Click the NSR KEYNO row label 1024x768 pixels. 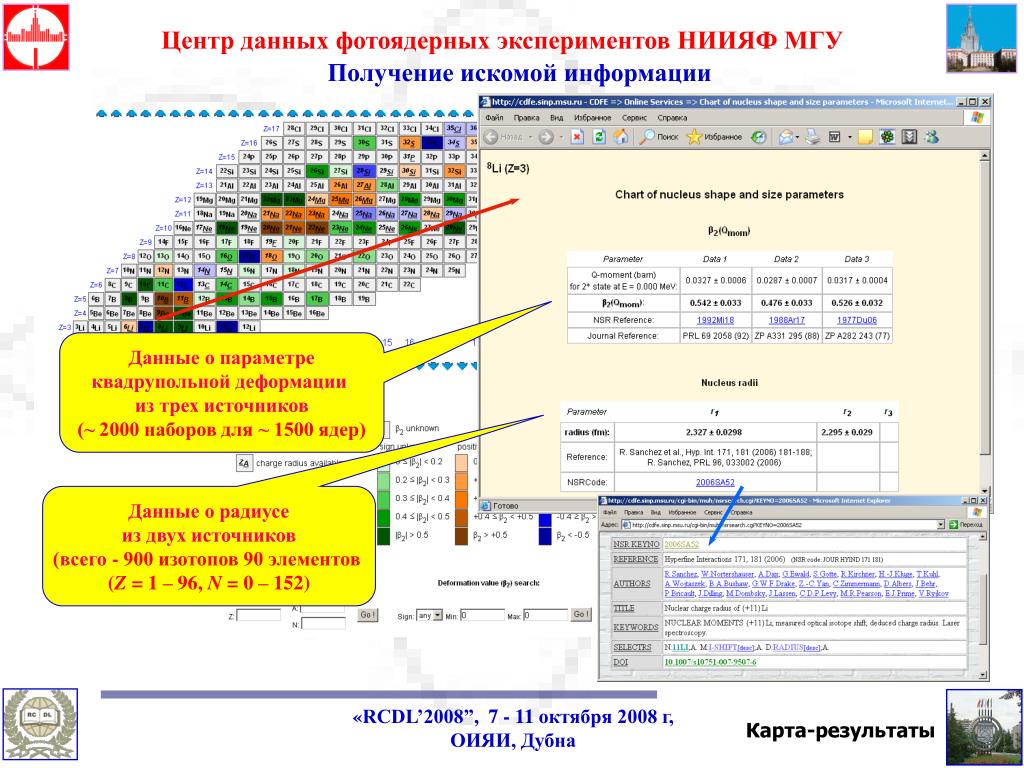coord(636,544)
